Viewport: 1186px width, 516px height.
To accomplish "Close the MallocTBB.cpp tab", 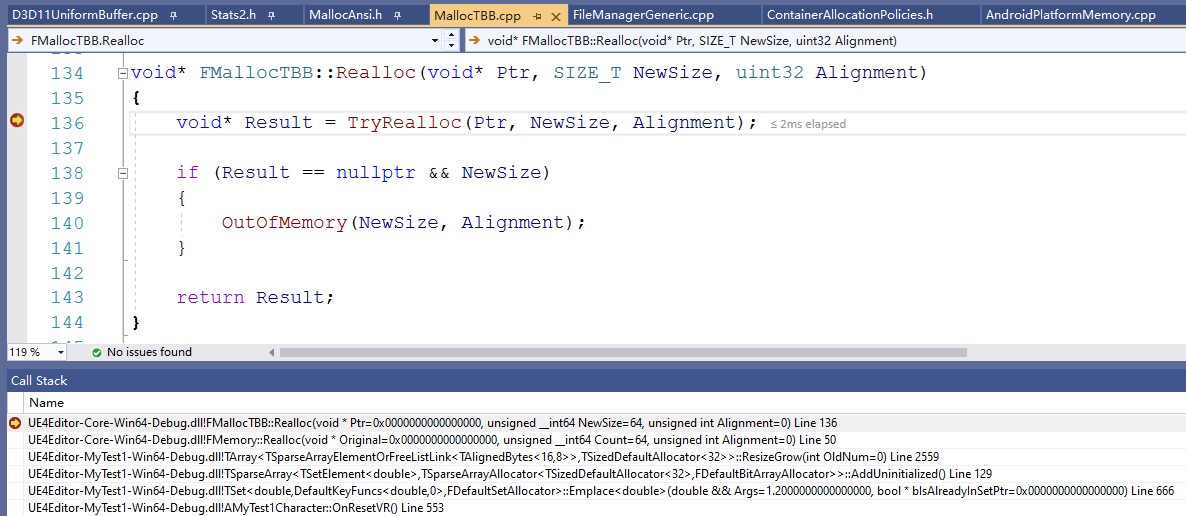I will (556, 16).
